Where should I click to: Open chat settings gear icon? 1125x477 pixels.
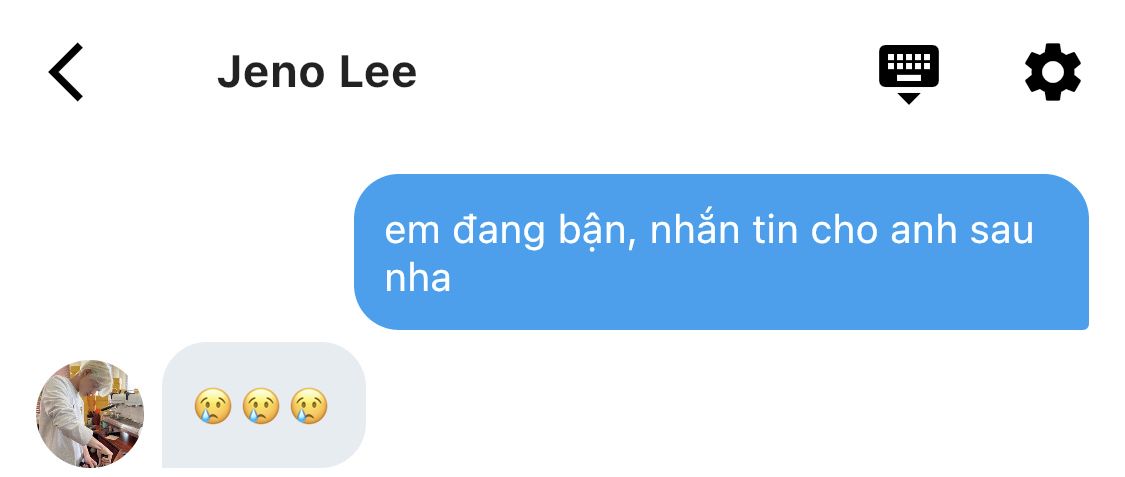click(1053, 72)
